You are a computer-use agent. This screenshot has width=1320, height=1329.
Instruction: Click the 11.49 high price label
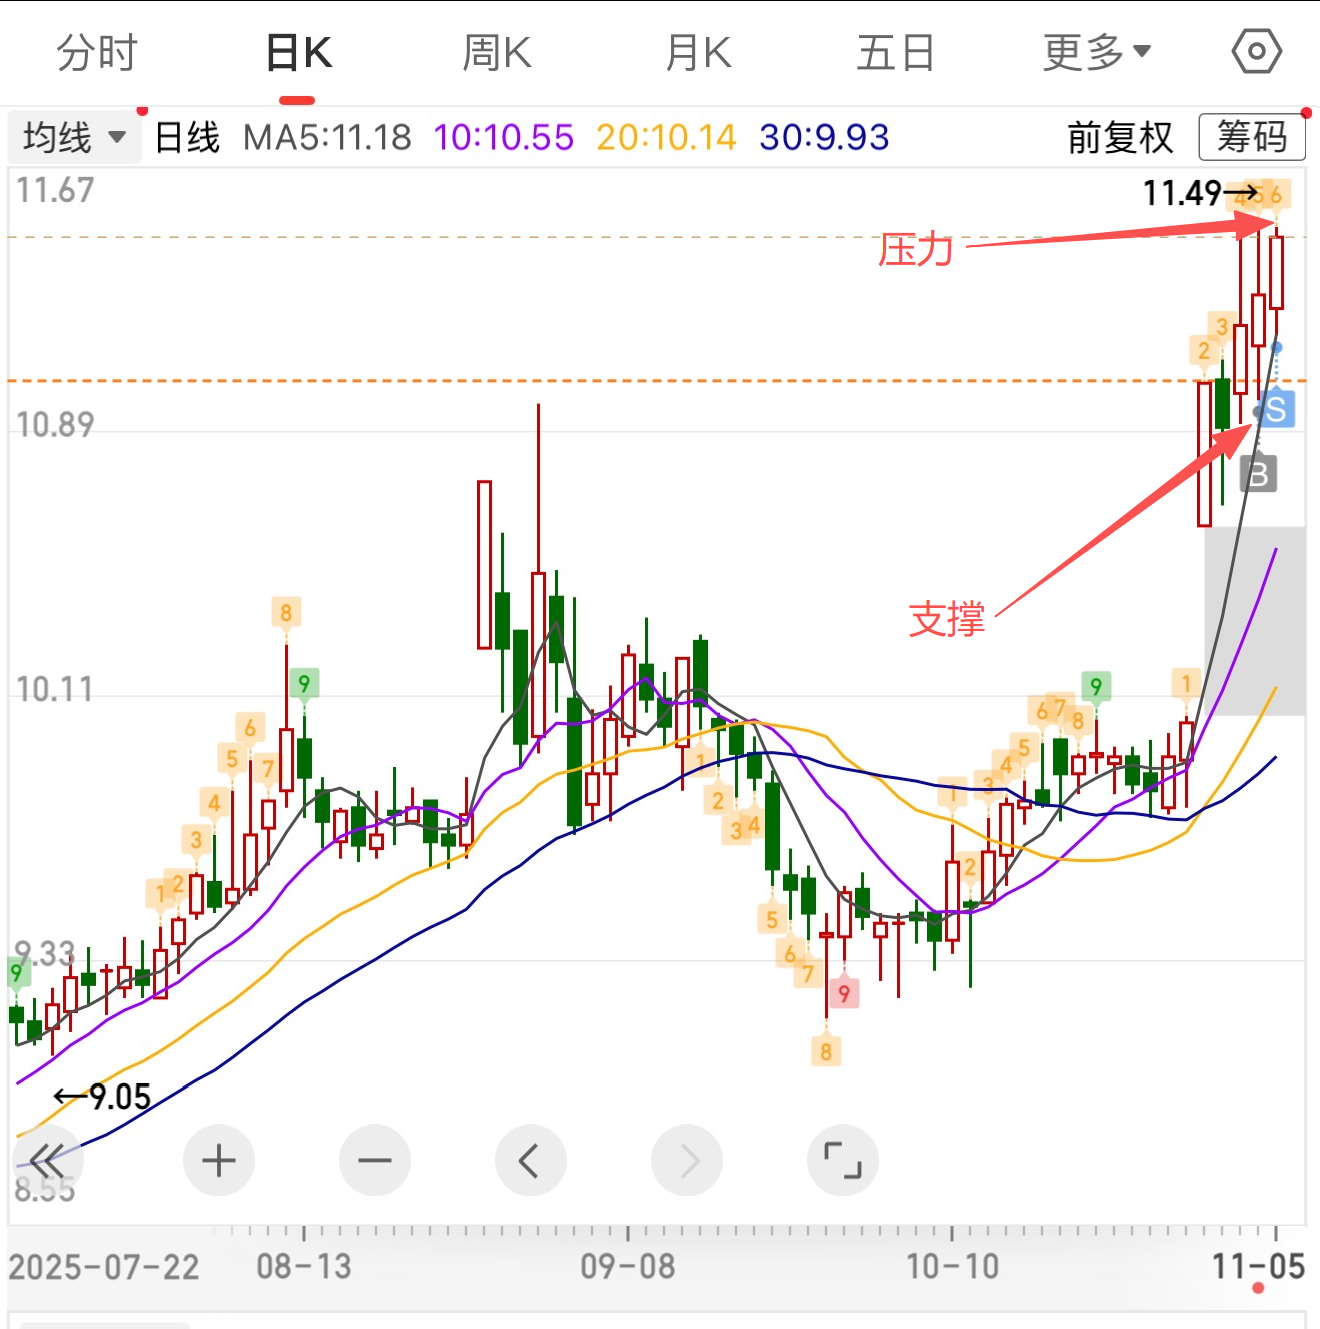[1183, 193]
